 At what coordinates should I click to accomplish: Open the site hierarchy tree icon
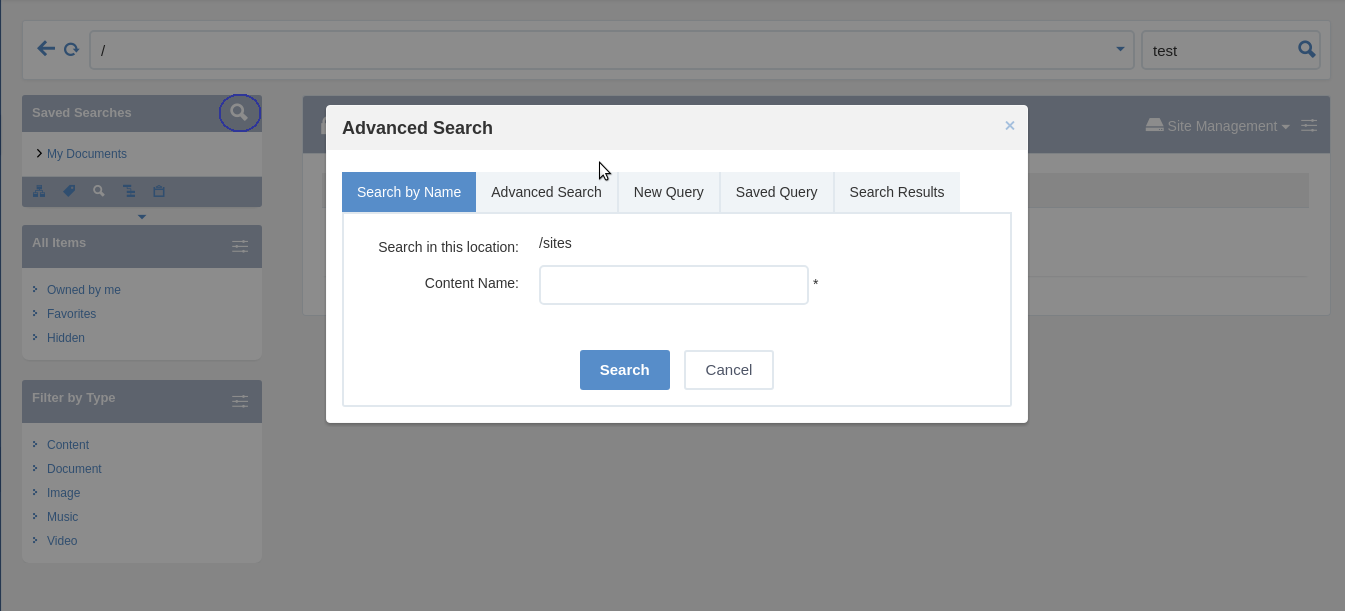click(x=39, y=191)
